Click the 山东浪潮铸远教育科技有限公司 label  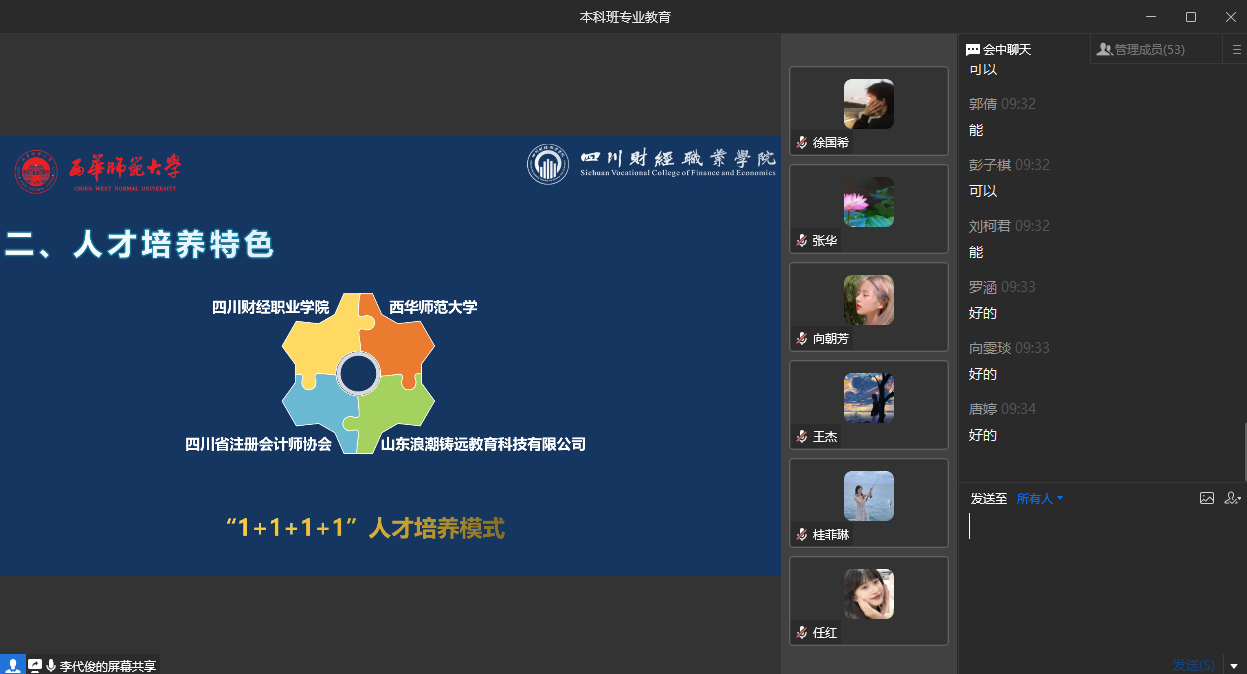[x=483, y=444]
